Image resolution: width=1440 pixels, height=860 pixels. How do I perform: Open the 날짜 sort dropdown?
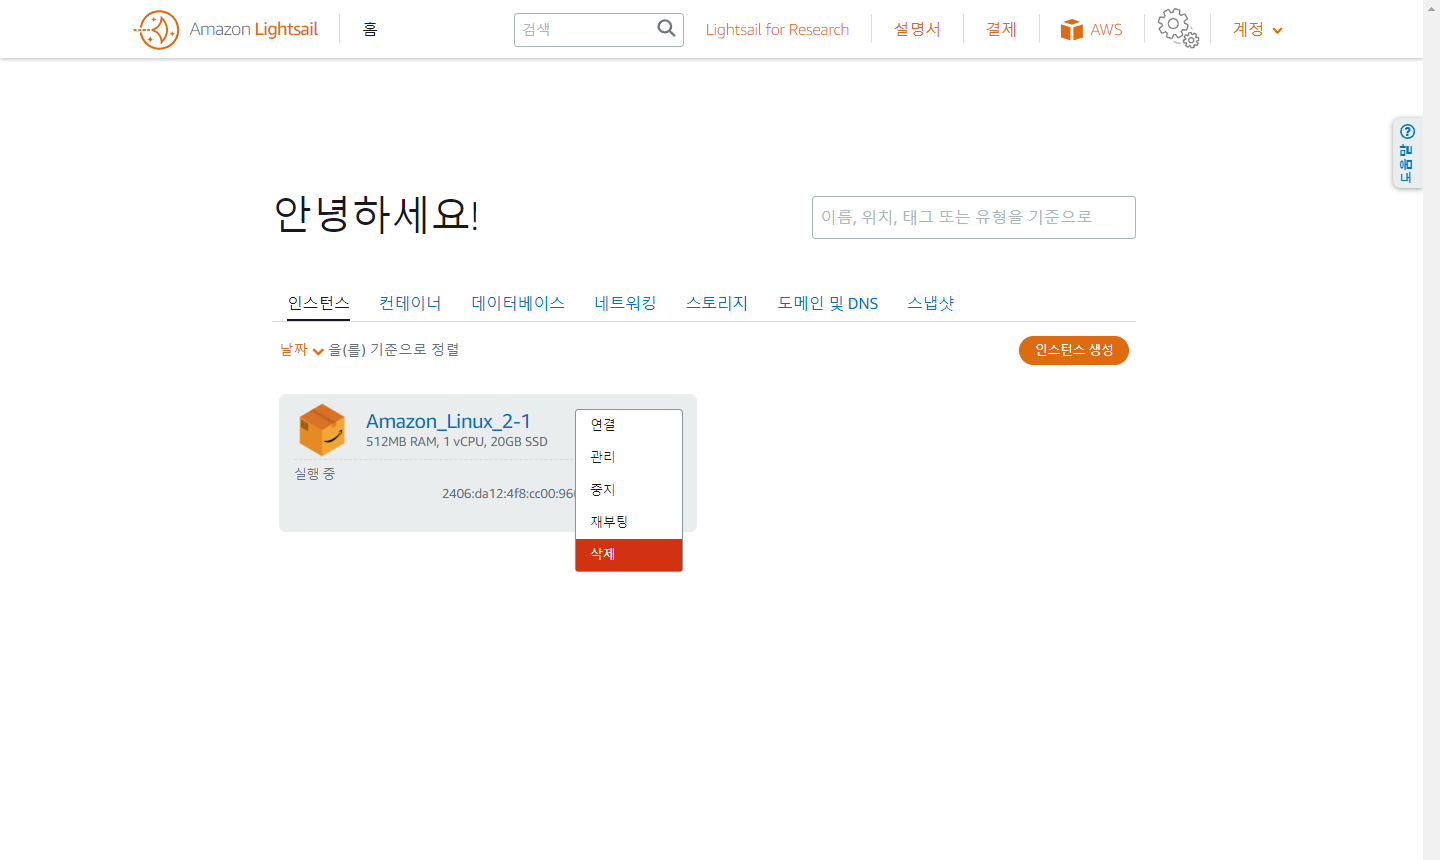click(x=302, y=350)
